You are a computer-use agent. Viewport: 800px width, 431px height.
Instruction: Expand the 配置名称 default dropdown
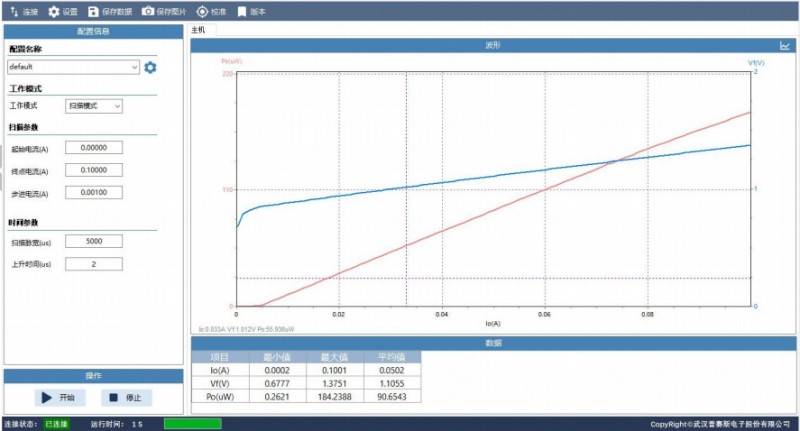click(134, 67)
